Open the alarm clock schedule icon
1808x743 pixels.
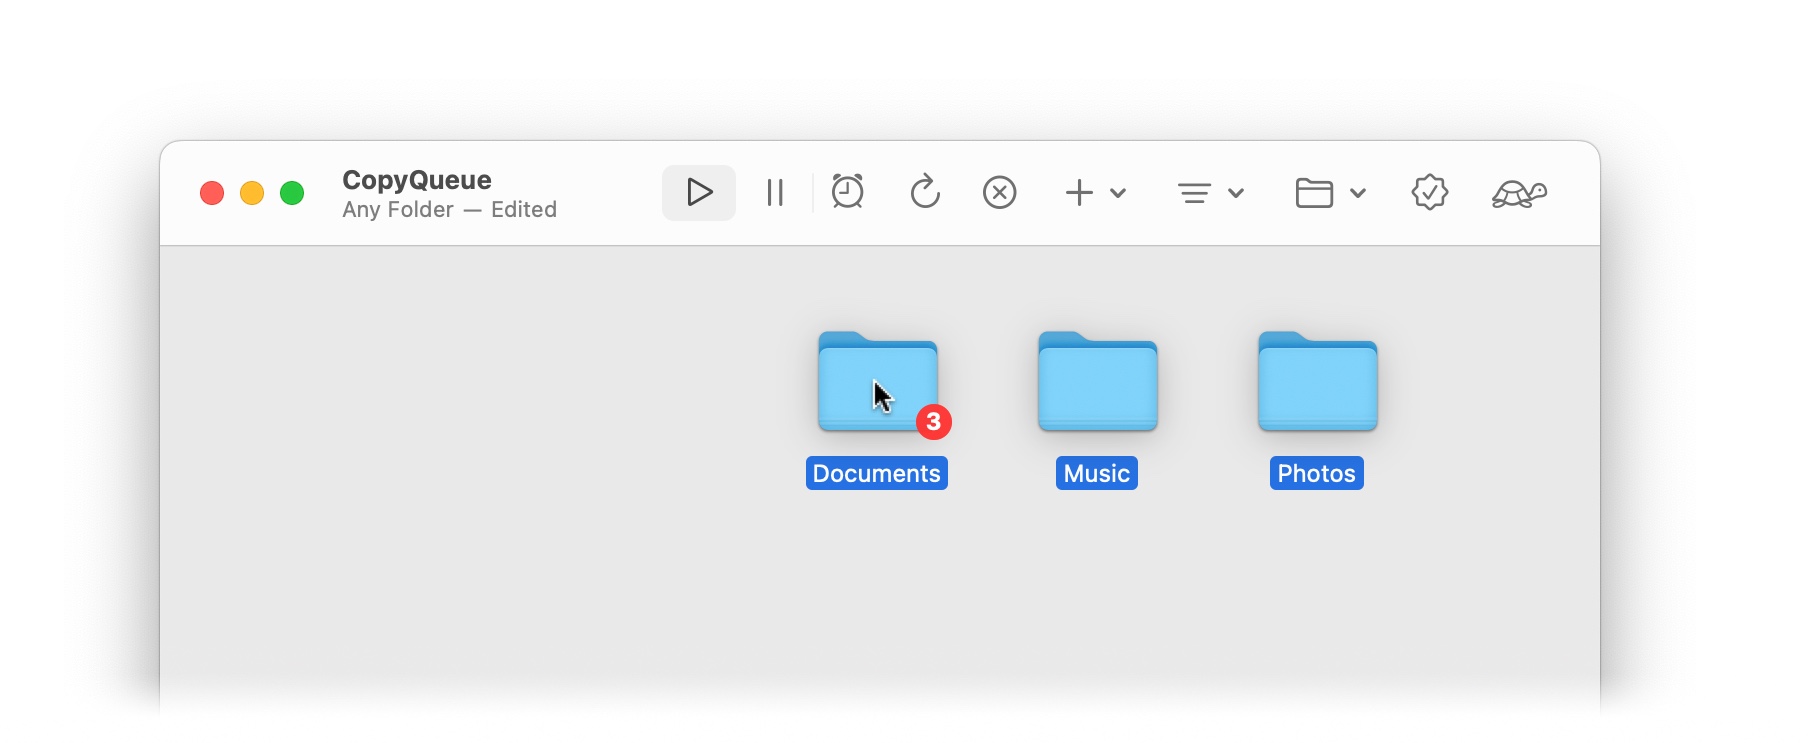(x=848, y=192)
